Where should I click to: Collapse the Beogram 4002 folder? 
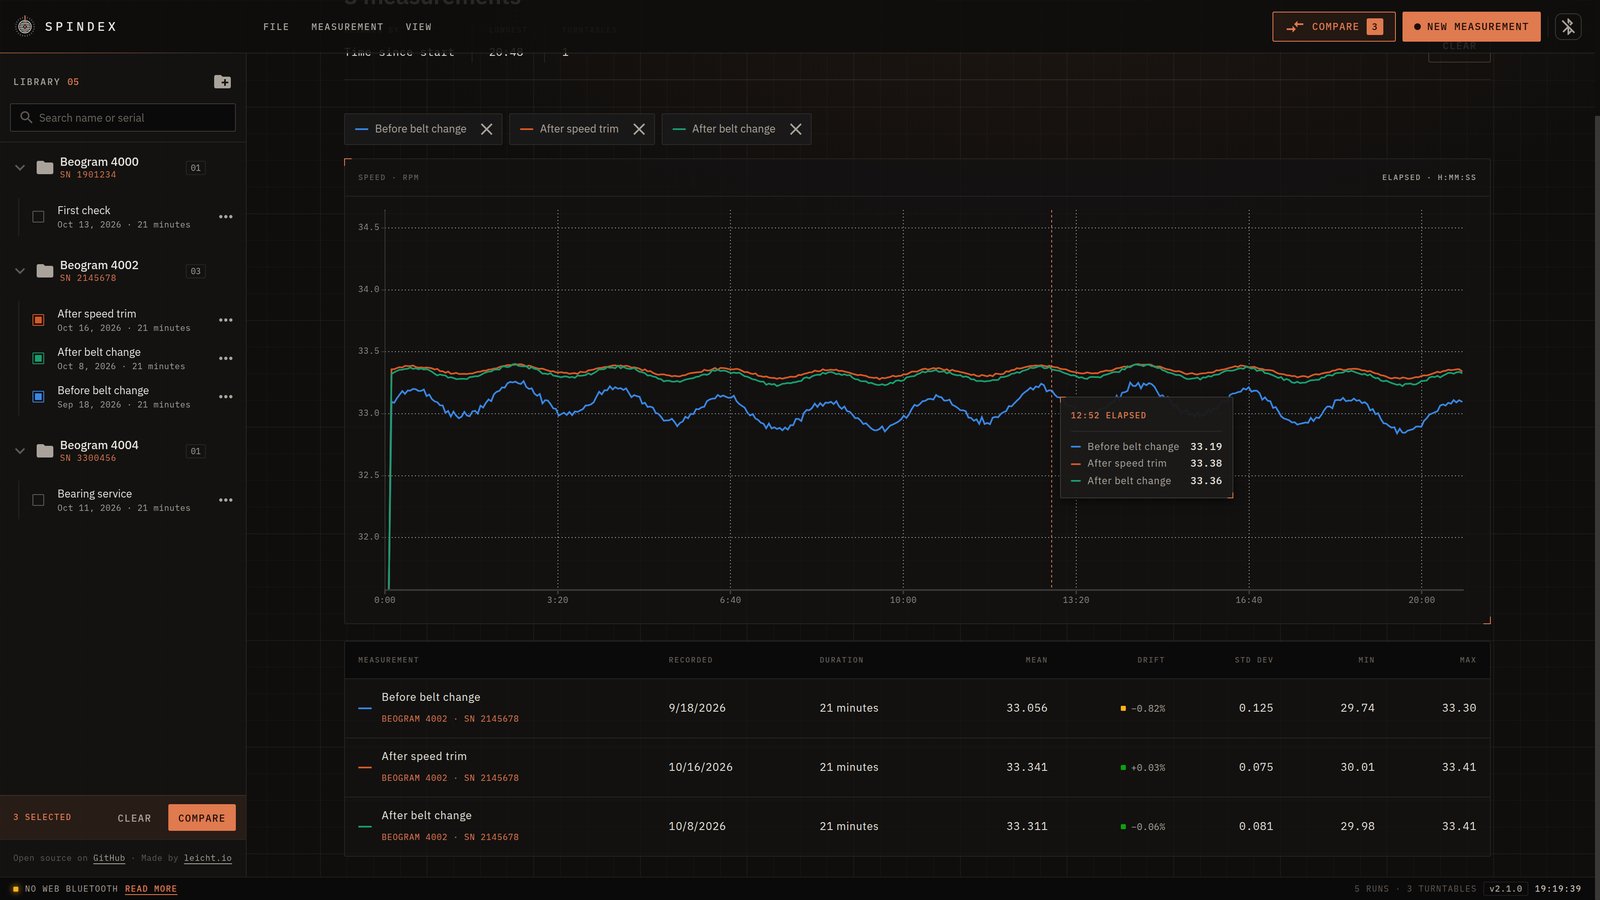coord(19,271)
